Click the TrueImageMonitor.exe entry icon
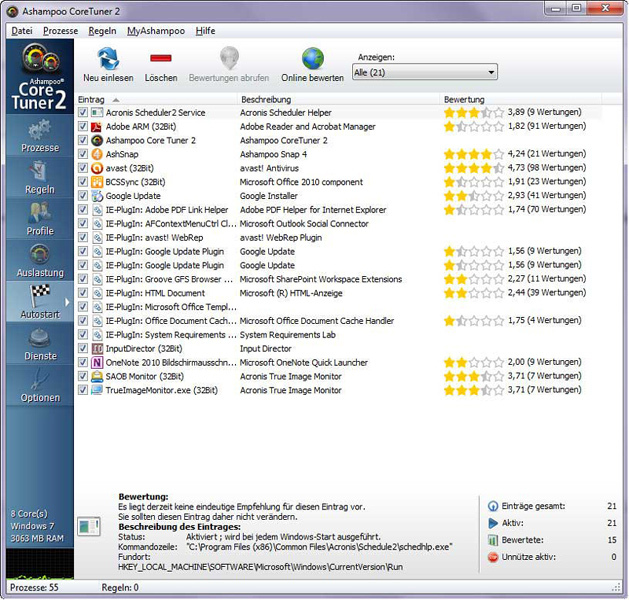This screenshot has width=629, height=600. coord(97,390)
